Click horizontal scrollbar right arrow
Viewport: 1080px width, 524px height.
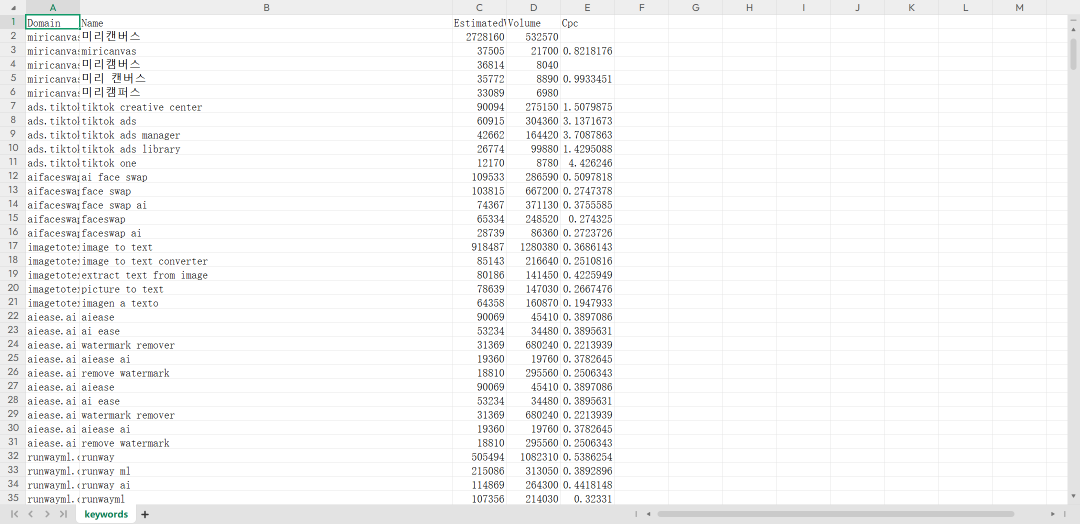1052,514
